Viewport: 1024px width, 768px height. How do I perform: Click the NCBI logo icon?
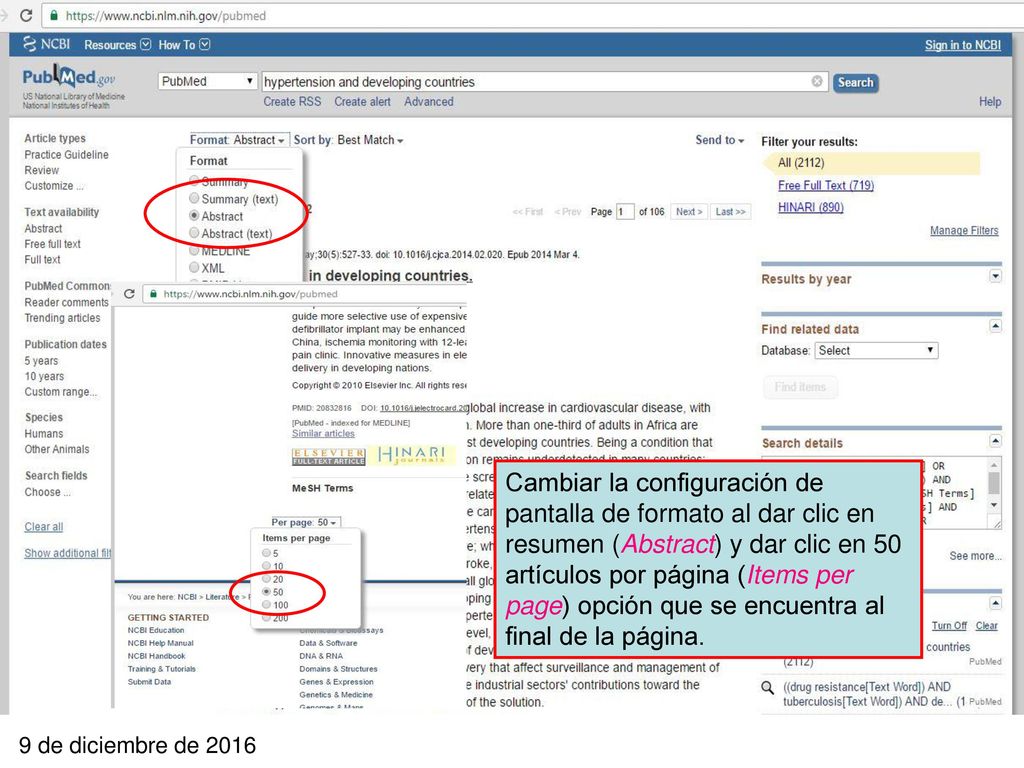[29, 44]
